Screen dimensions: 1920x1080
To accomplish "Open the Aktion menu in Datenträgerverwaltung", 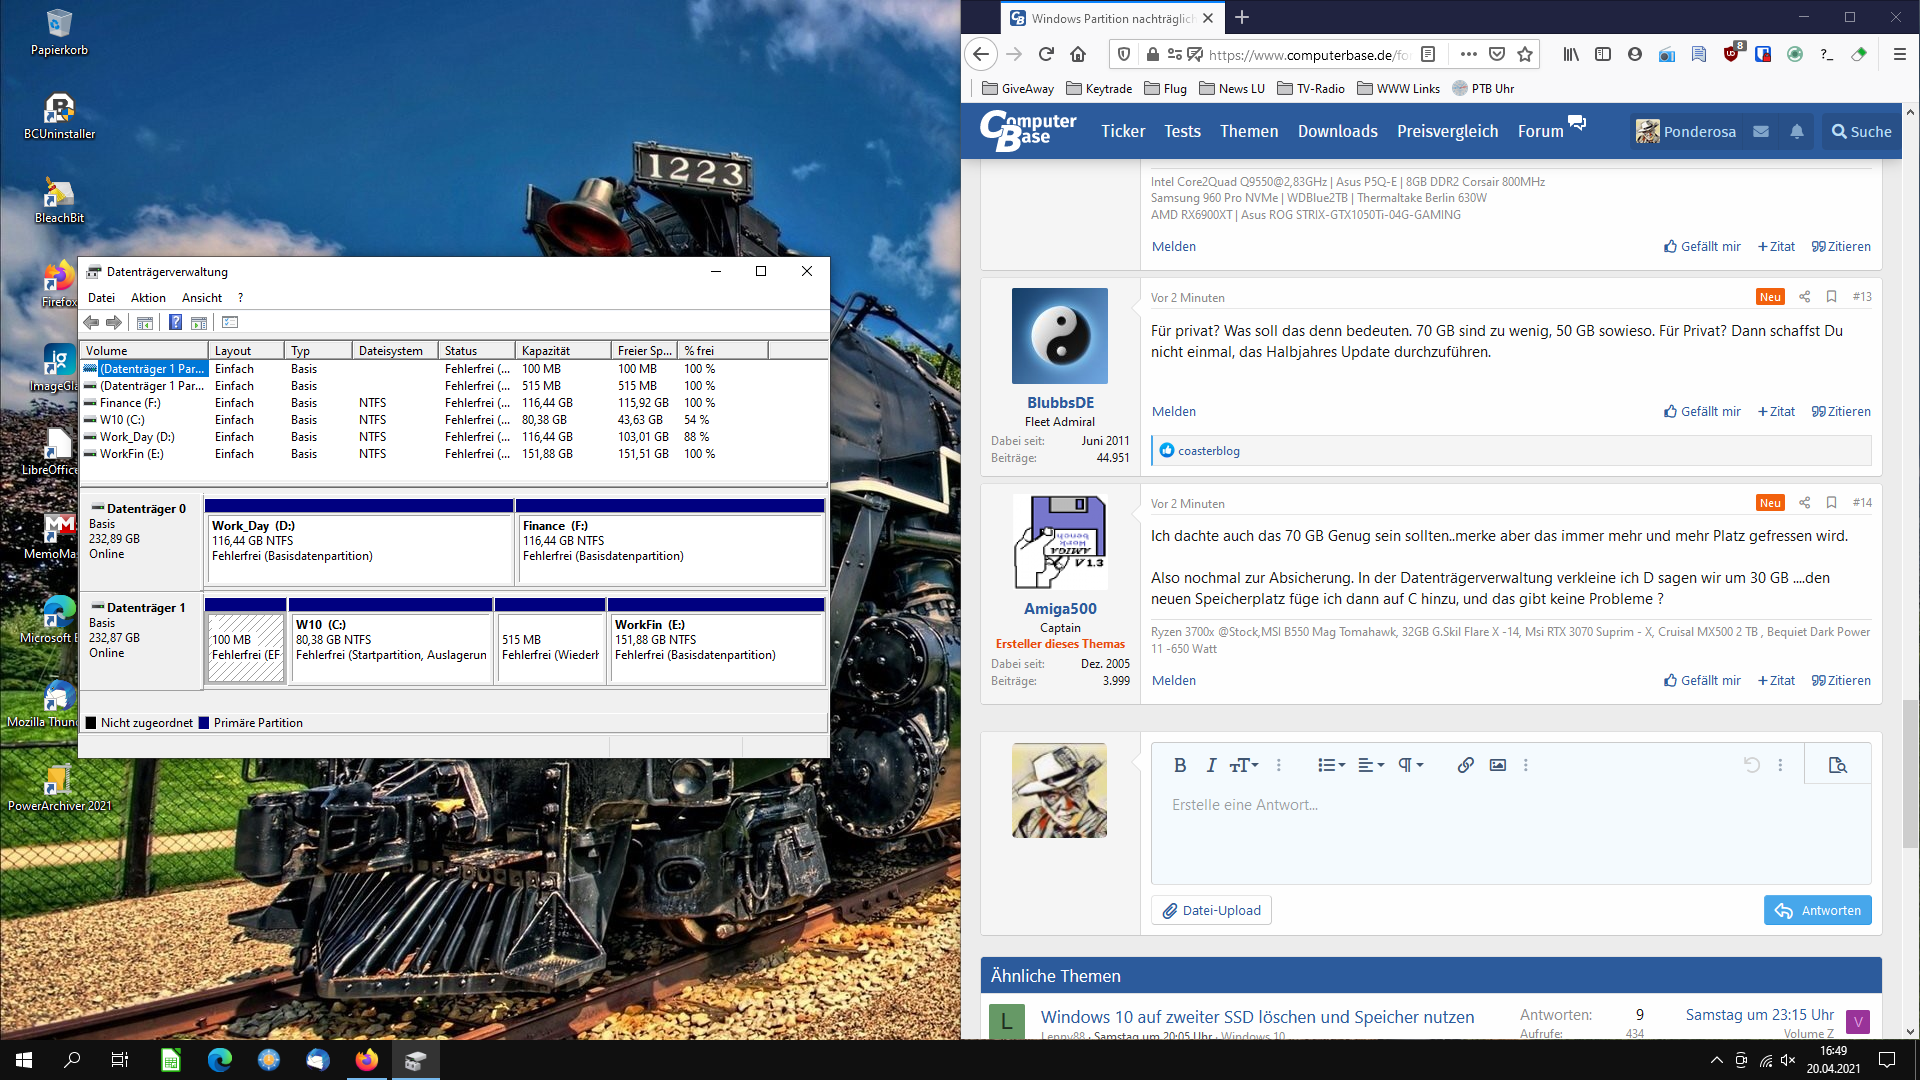I will tap(148, 298).
